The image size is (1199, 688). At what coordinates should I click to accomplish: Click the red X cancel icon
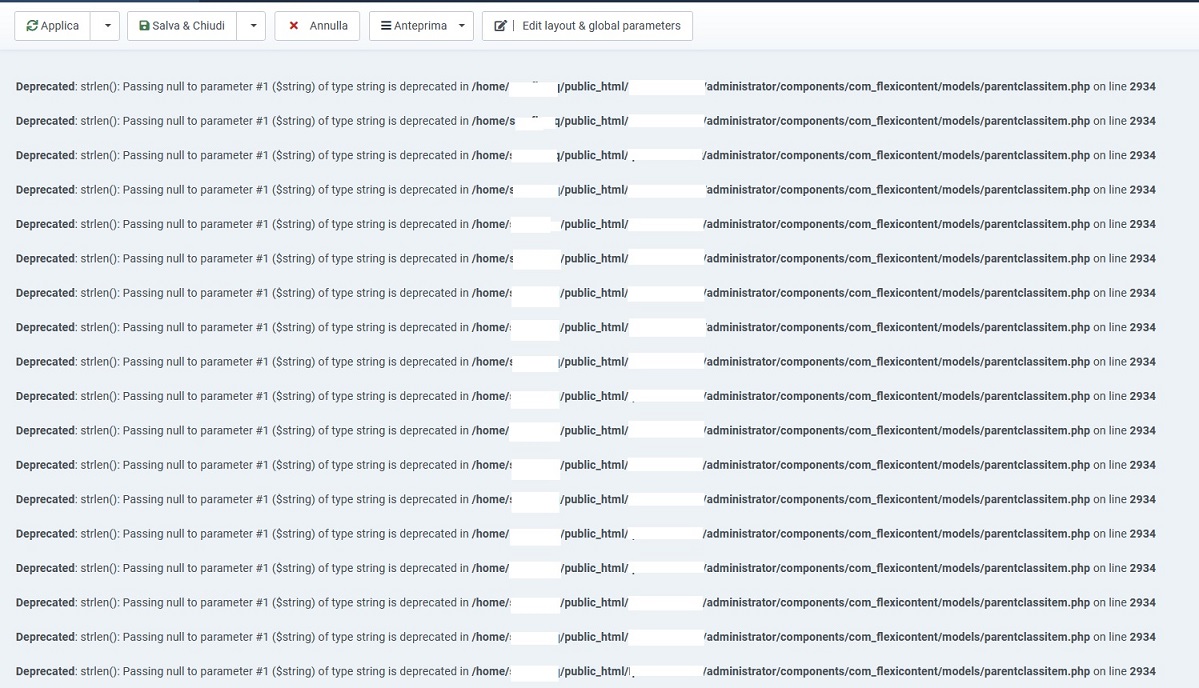(294, 26)
